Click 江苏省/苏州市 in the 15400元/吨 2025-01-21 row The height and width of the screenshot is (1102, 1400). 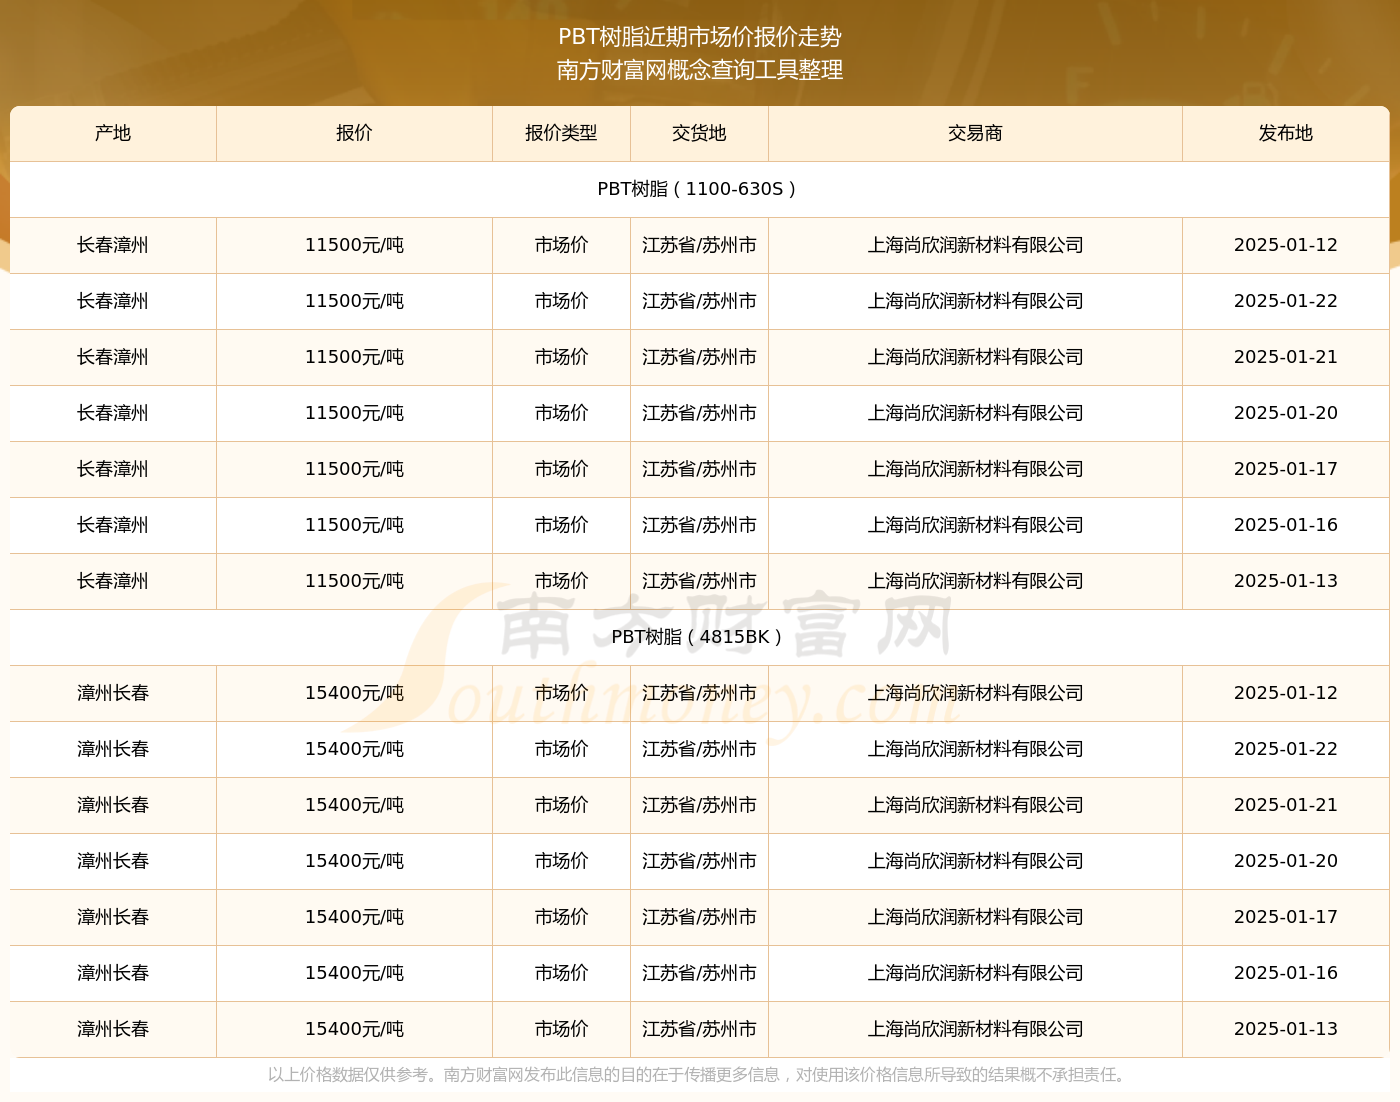pos(699,805)
